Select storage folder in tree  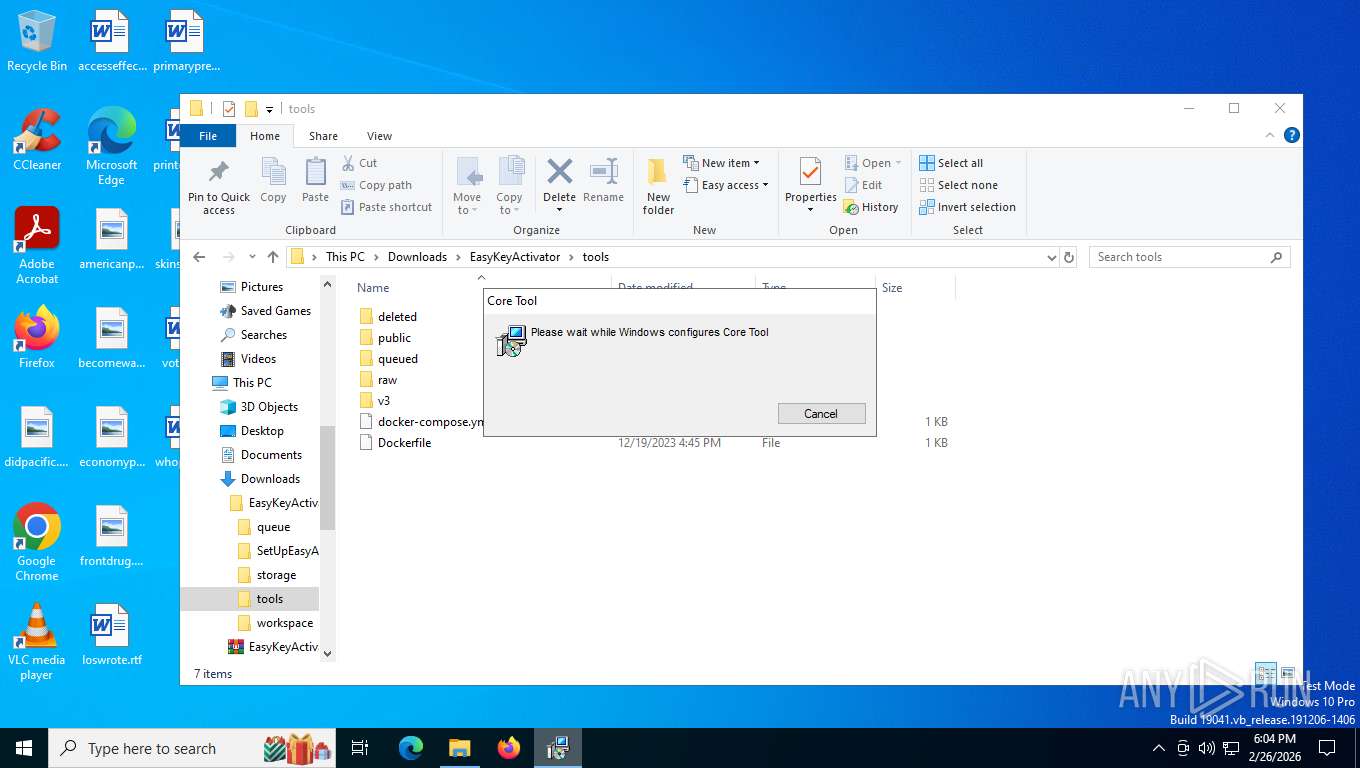(276, 575)
